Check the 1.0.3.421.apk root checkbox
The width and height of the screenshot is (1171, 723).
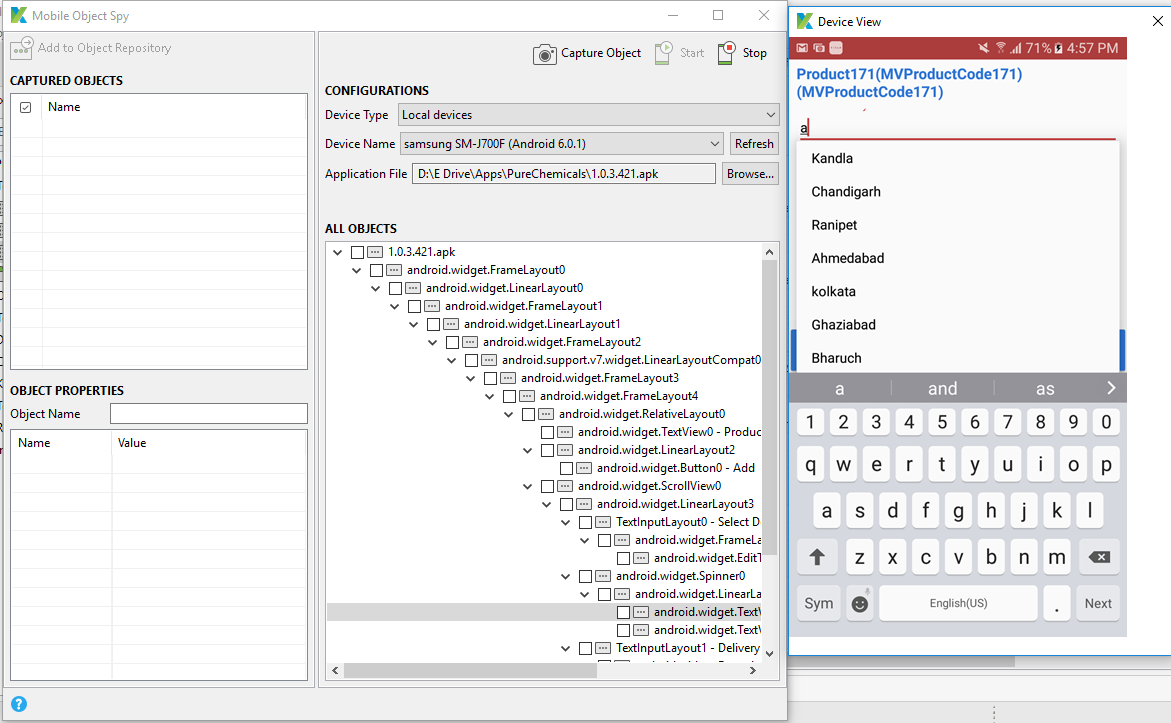[357, 252]
